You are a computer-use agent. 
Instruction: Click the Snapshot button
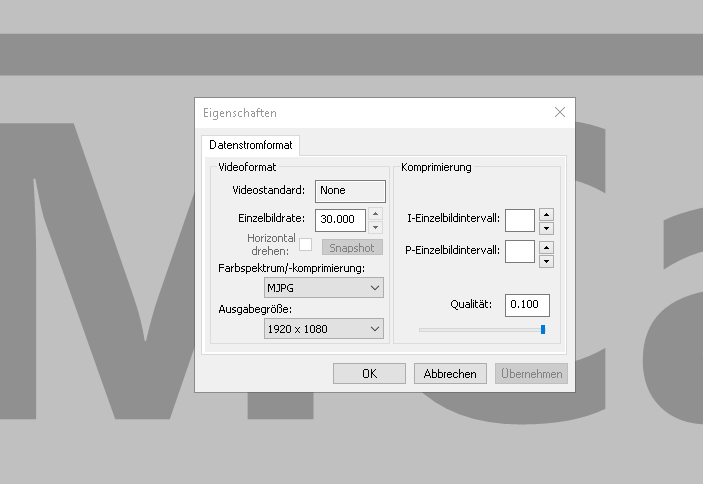click(x=352, y=247)
